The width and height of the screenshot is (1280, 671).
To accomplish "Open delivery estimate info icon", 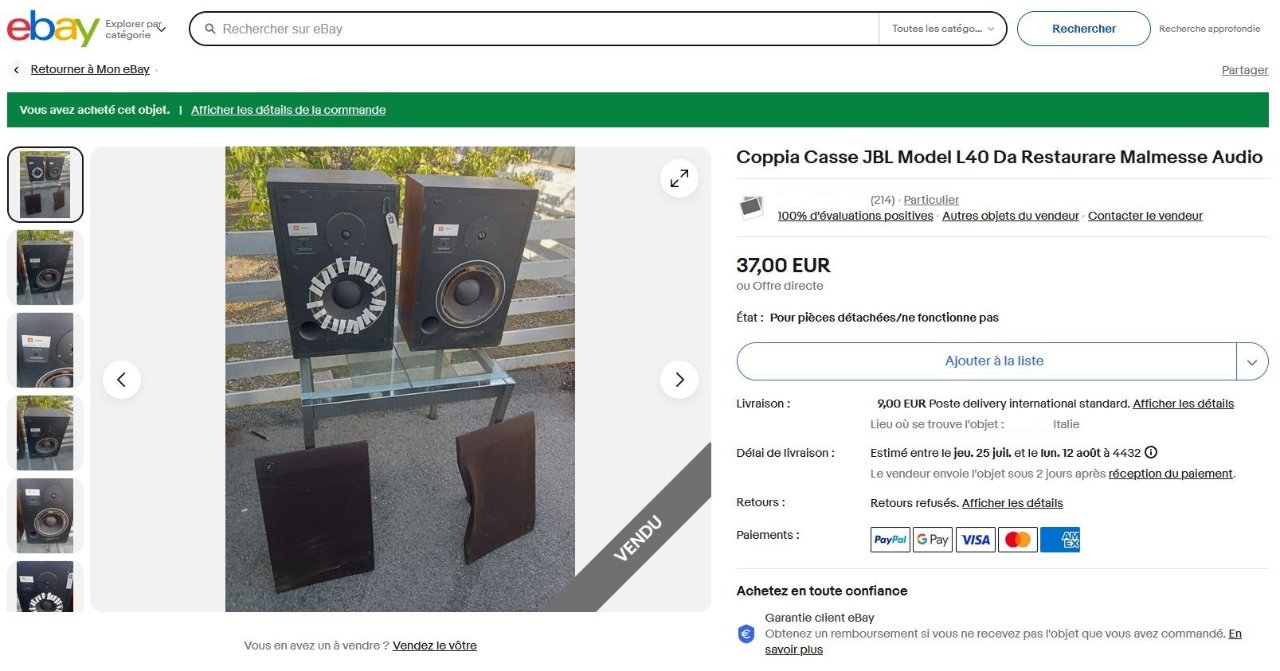I will pyautogui.click(x=1151, y=453).
